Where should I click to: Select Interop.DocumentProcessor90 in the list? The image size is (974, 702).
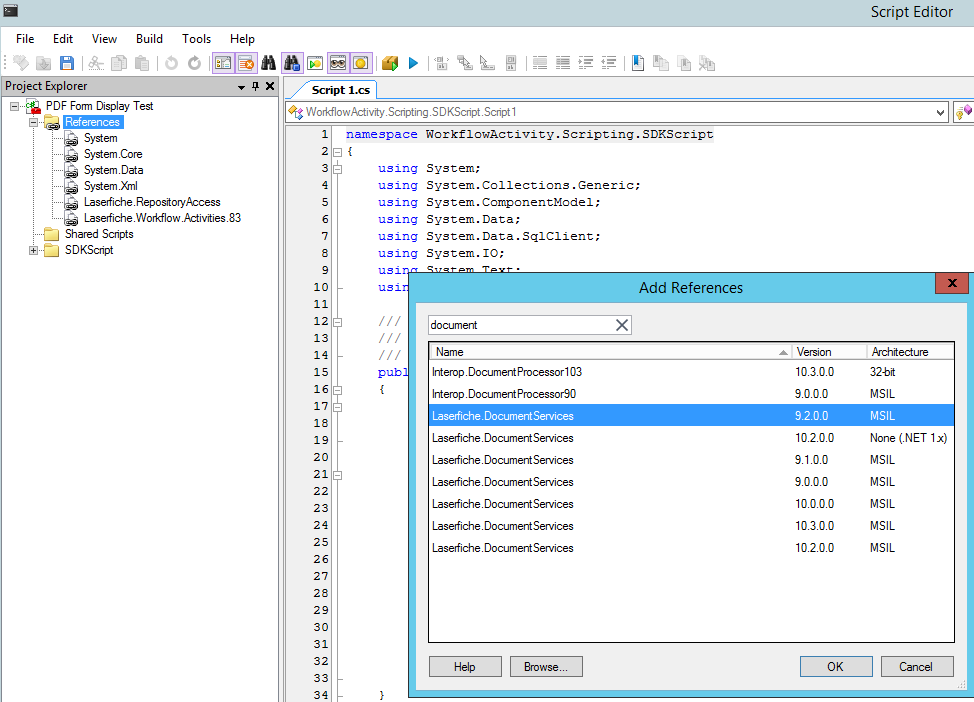[x=691, y=394]
